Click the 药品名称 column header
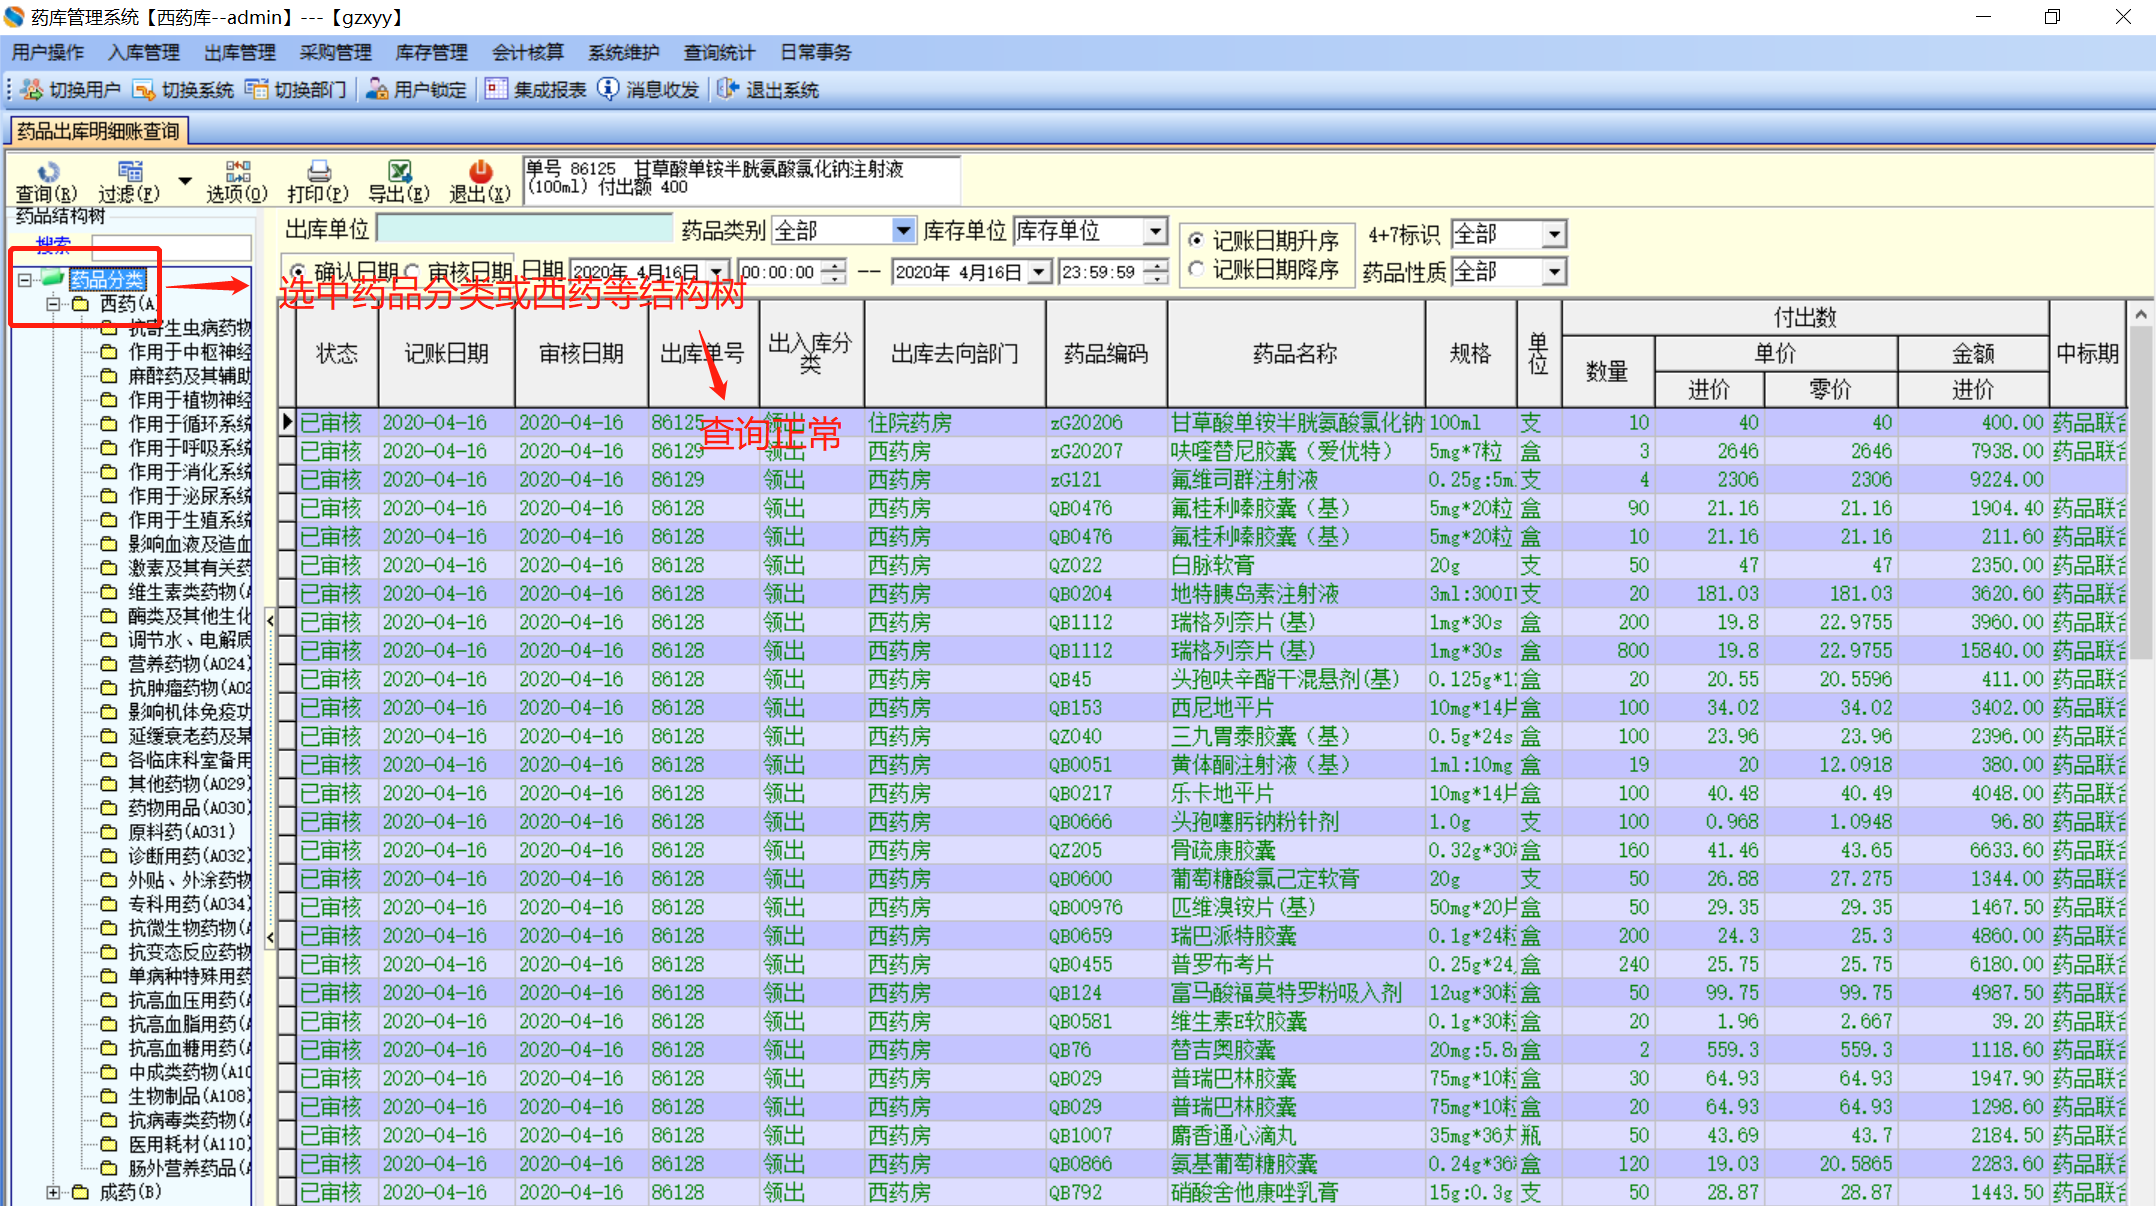This screenshot has height=1206, width=2156. 1295,353
